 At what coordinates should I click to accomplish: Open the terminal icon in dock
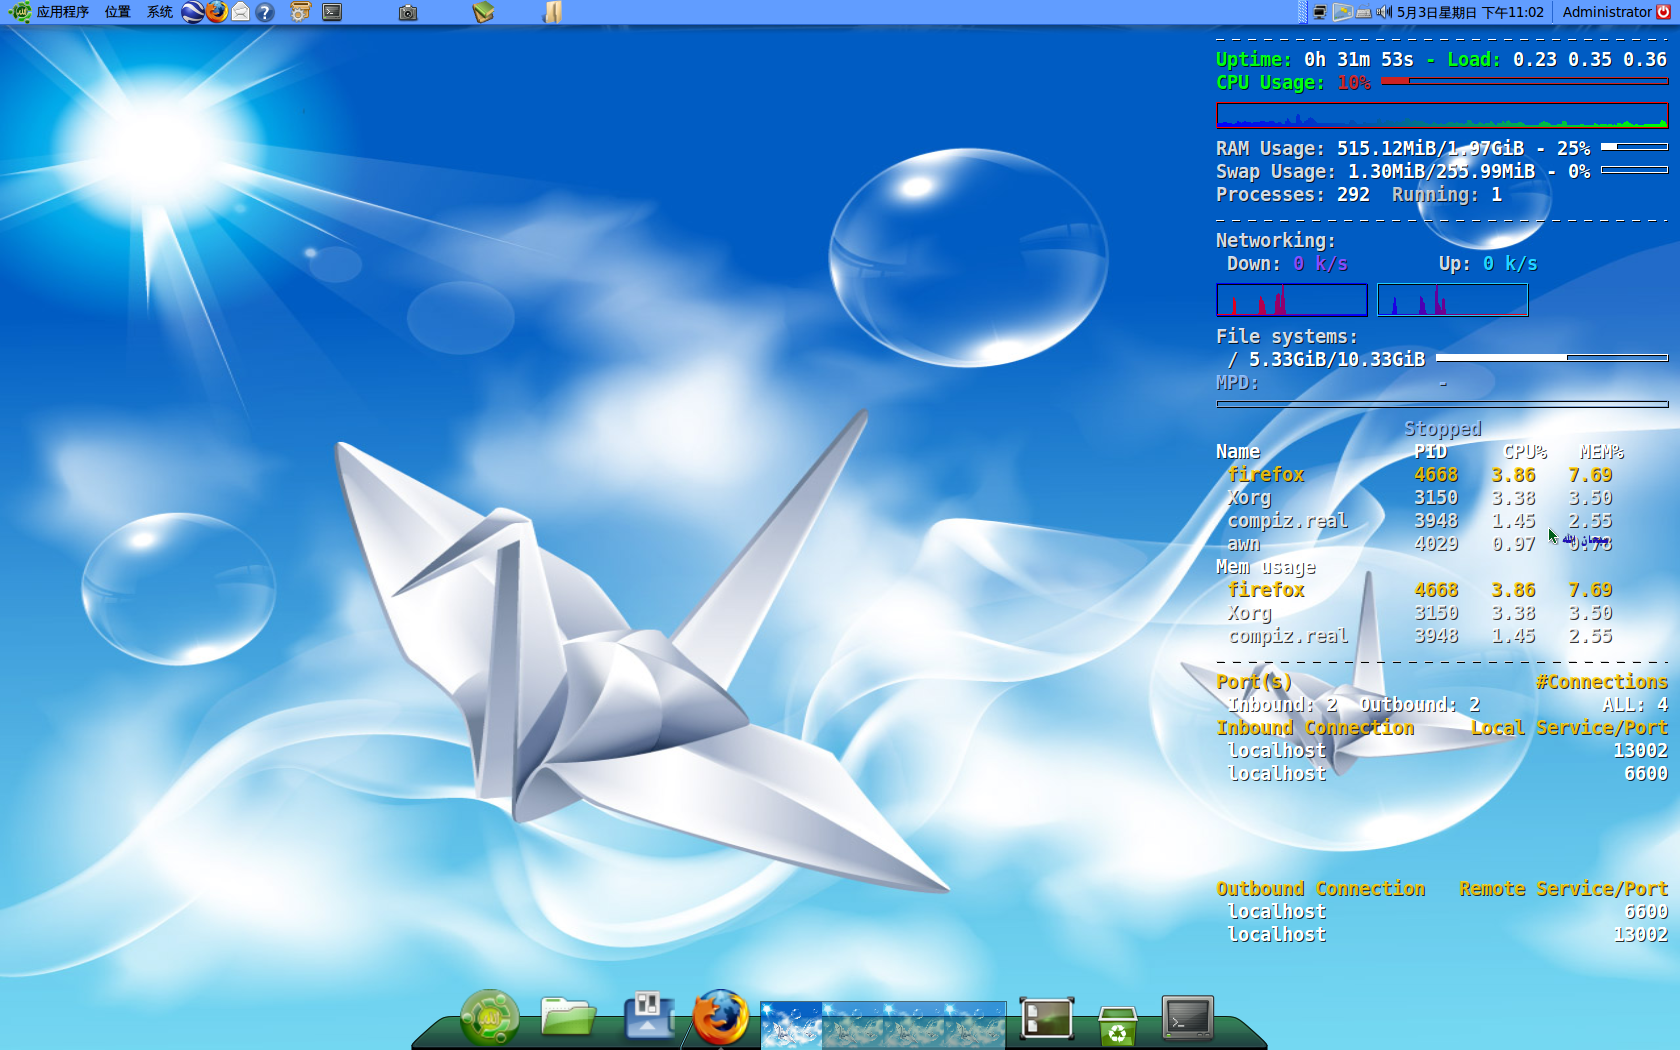coord(1187,1017)
